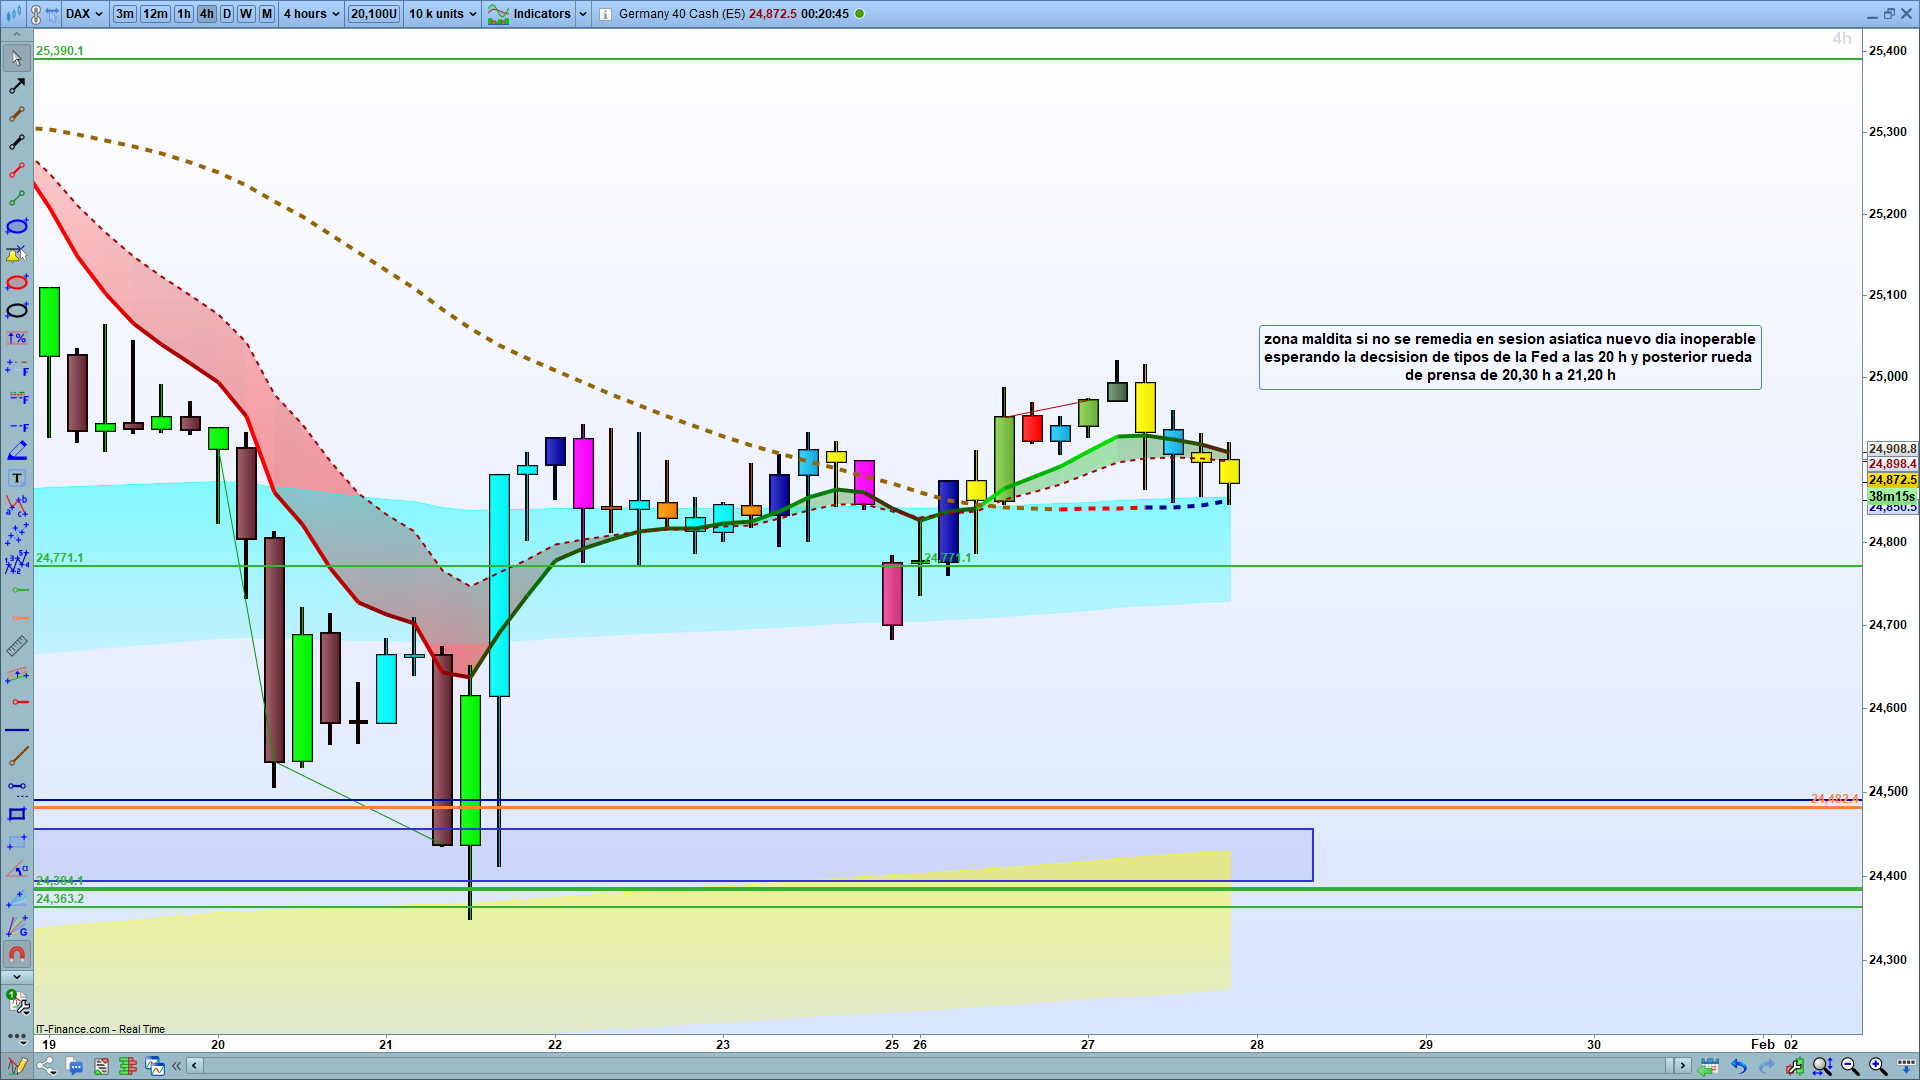Toggle the 4h timeframe button
This screenshot has width=1920, height=1080.
(x=206, y=14)
